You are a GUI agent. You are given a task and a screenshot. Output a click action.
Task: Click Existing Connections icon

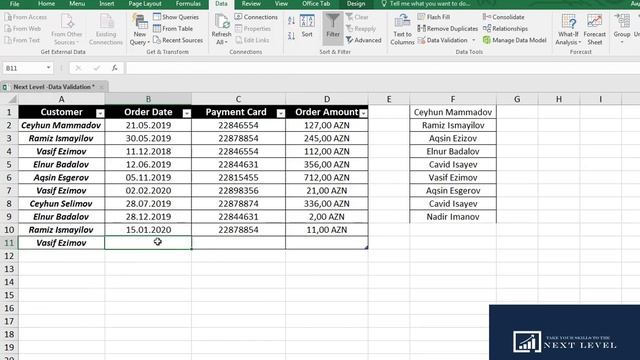pyautogui.click(x=106, y=29)
